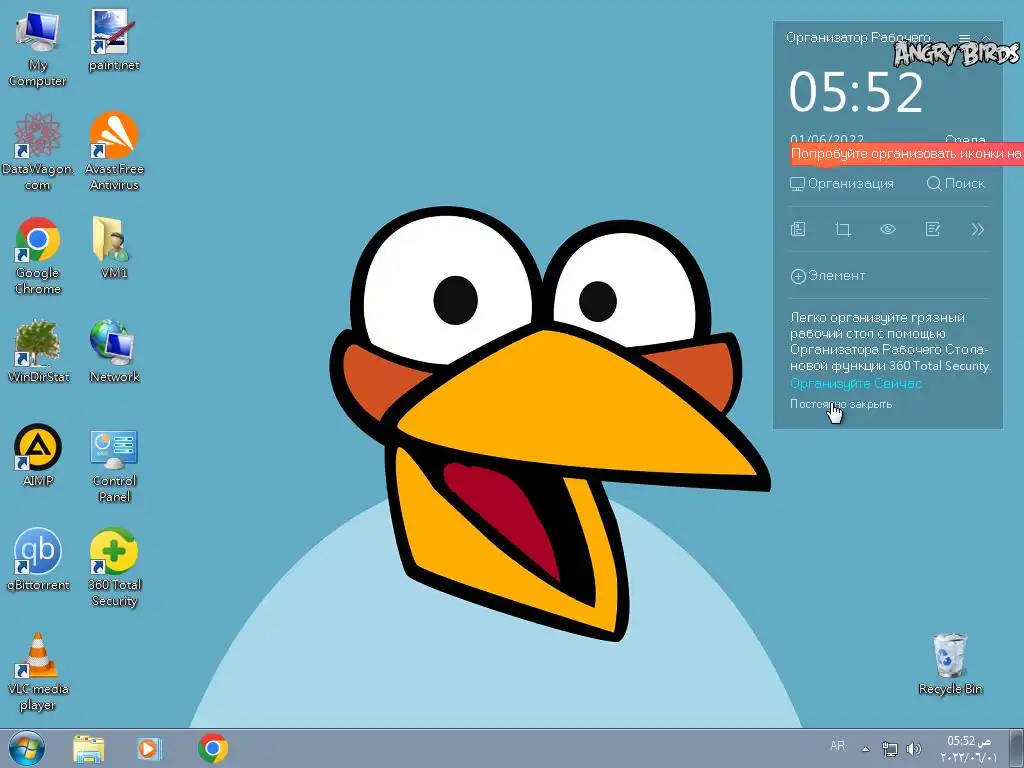The height and width of the screenshot is (768, 1024).
Task: Select the VLC media player icon
Action: [38, 673]
